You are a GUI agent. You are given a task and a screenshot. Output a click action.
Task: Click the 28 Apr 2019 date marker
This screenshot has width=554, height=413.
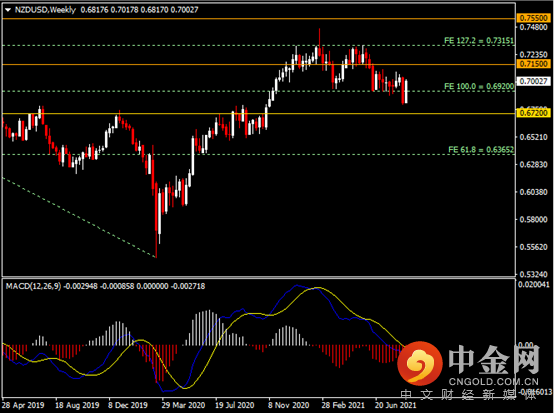[23, 405]
